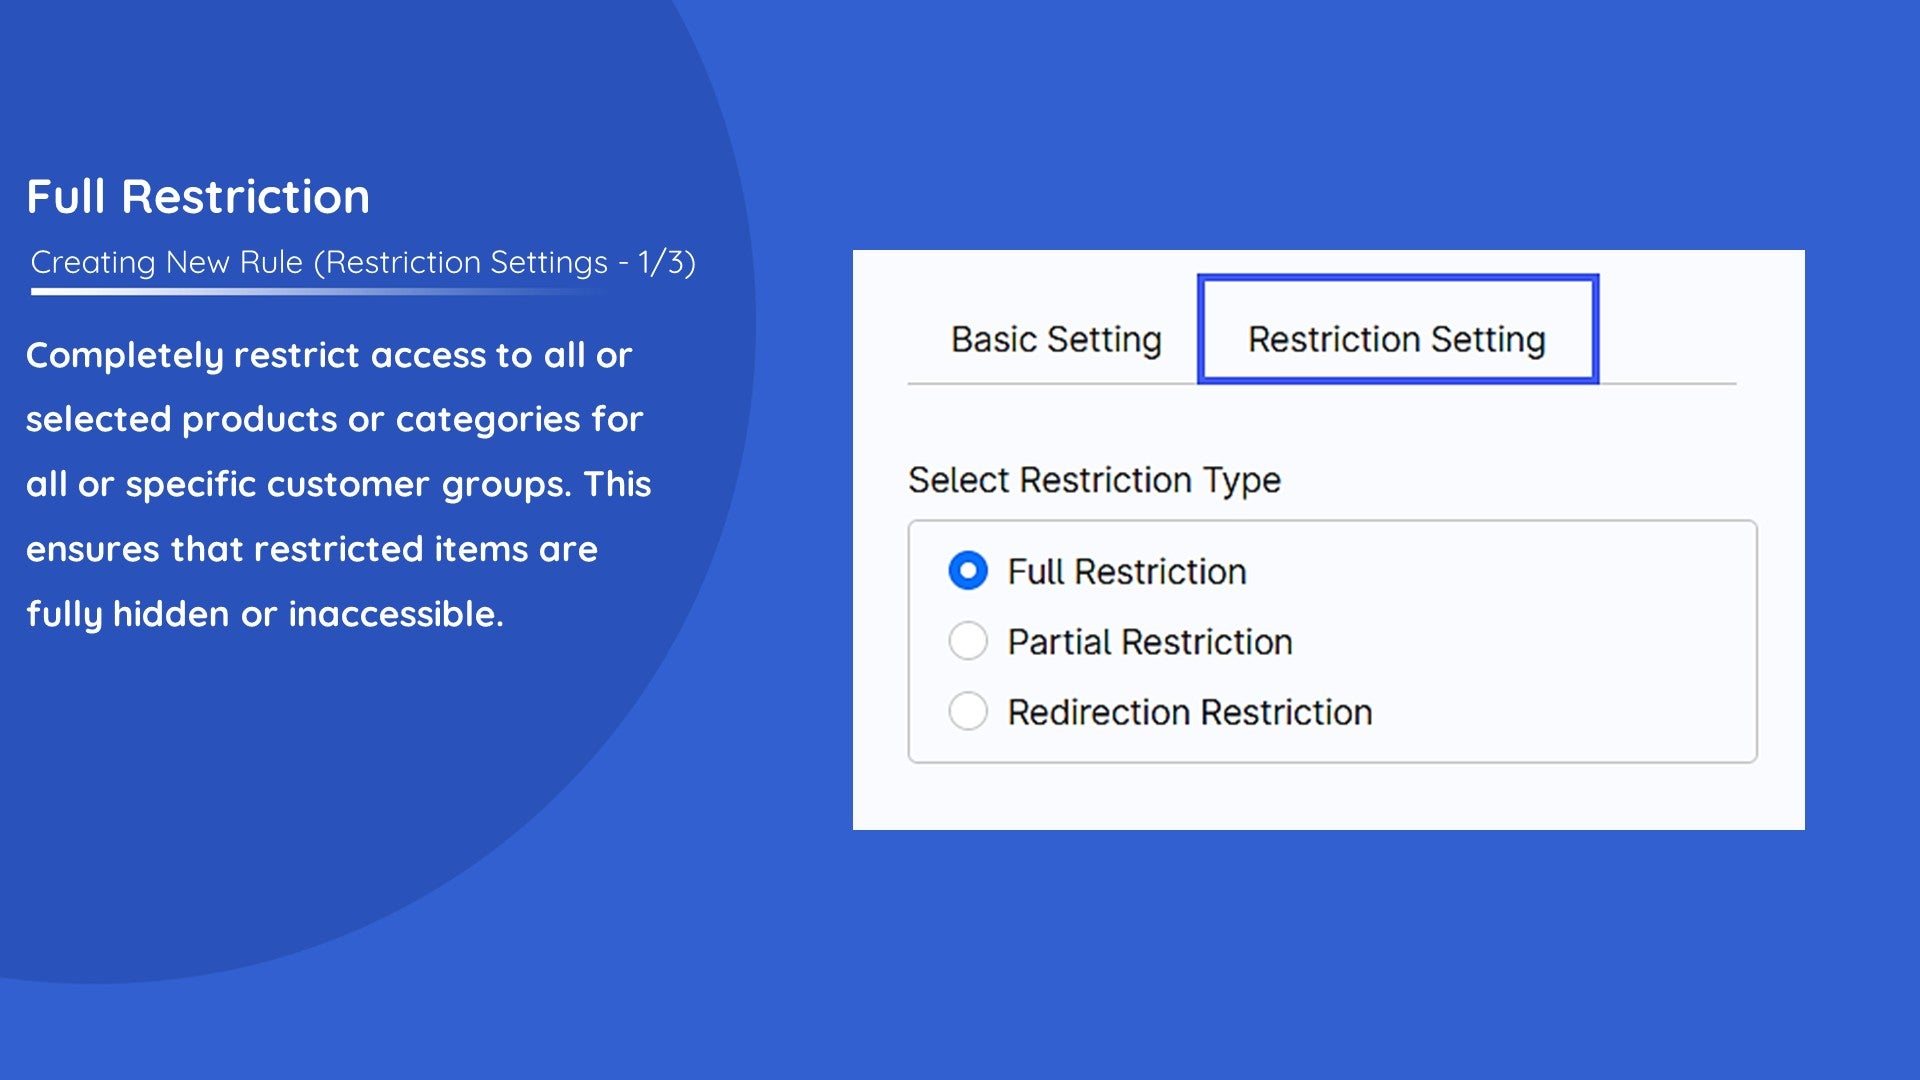This screenshot has height=1080, width=1920.
Task: Choose the Partial Restriction option
Action: 968,641
